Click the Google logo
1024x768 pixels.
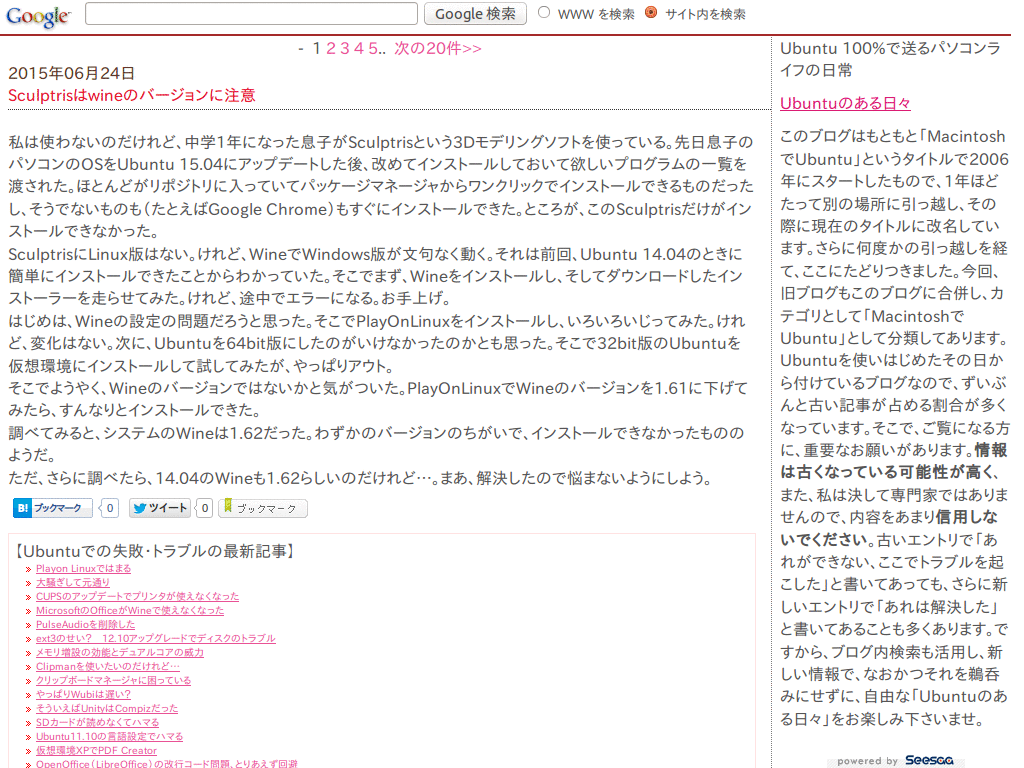pos(38,16)
